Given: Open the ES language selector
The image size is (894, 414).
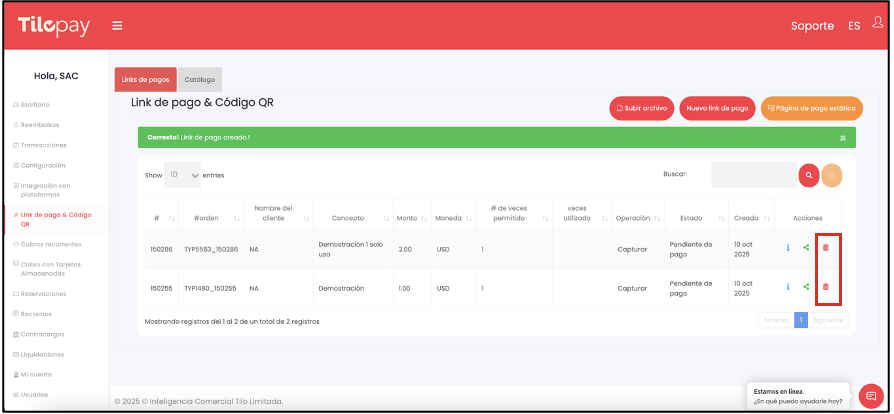Looking at the screenshot, I should [853, 25].
